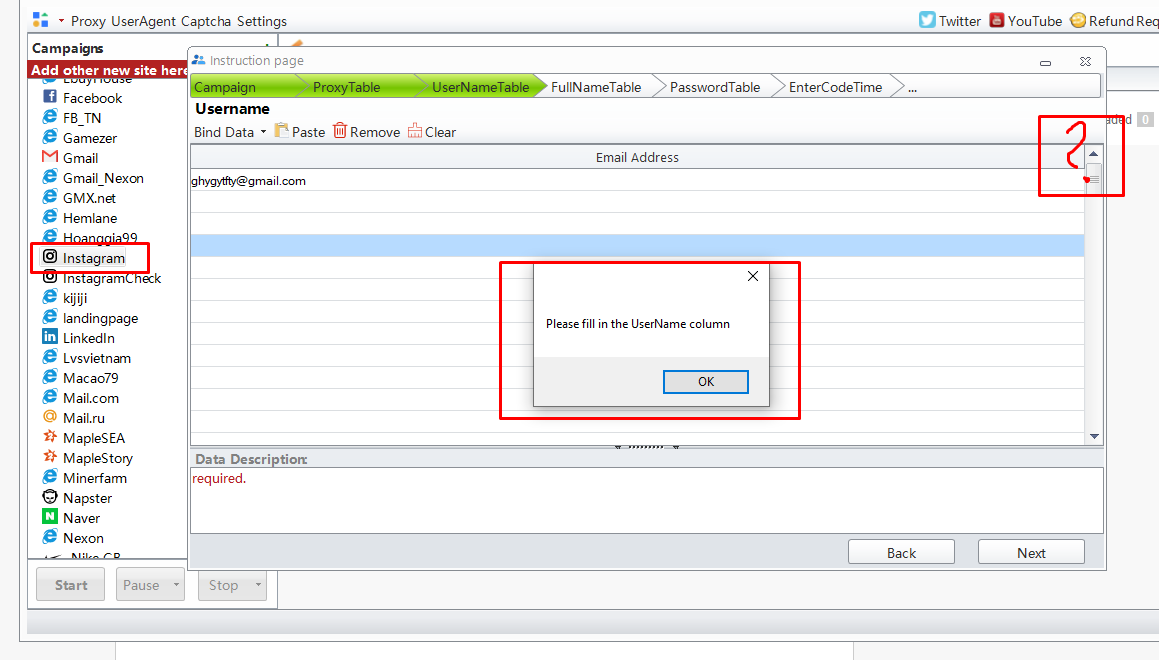
Task: Click the Paste clipboard icon
Action: coord(282,131)
